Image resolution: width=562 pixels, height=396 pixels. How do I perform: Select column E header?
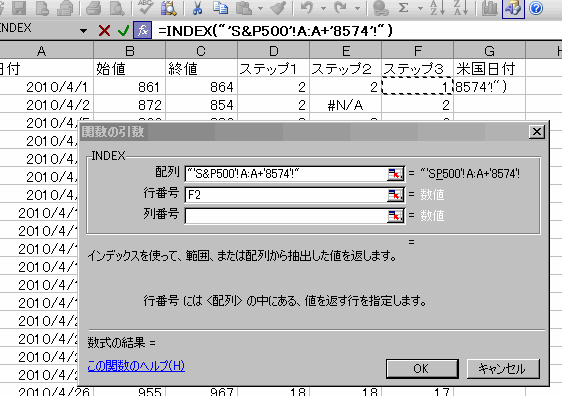pyautogui.click(x=346, y=51)
